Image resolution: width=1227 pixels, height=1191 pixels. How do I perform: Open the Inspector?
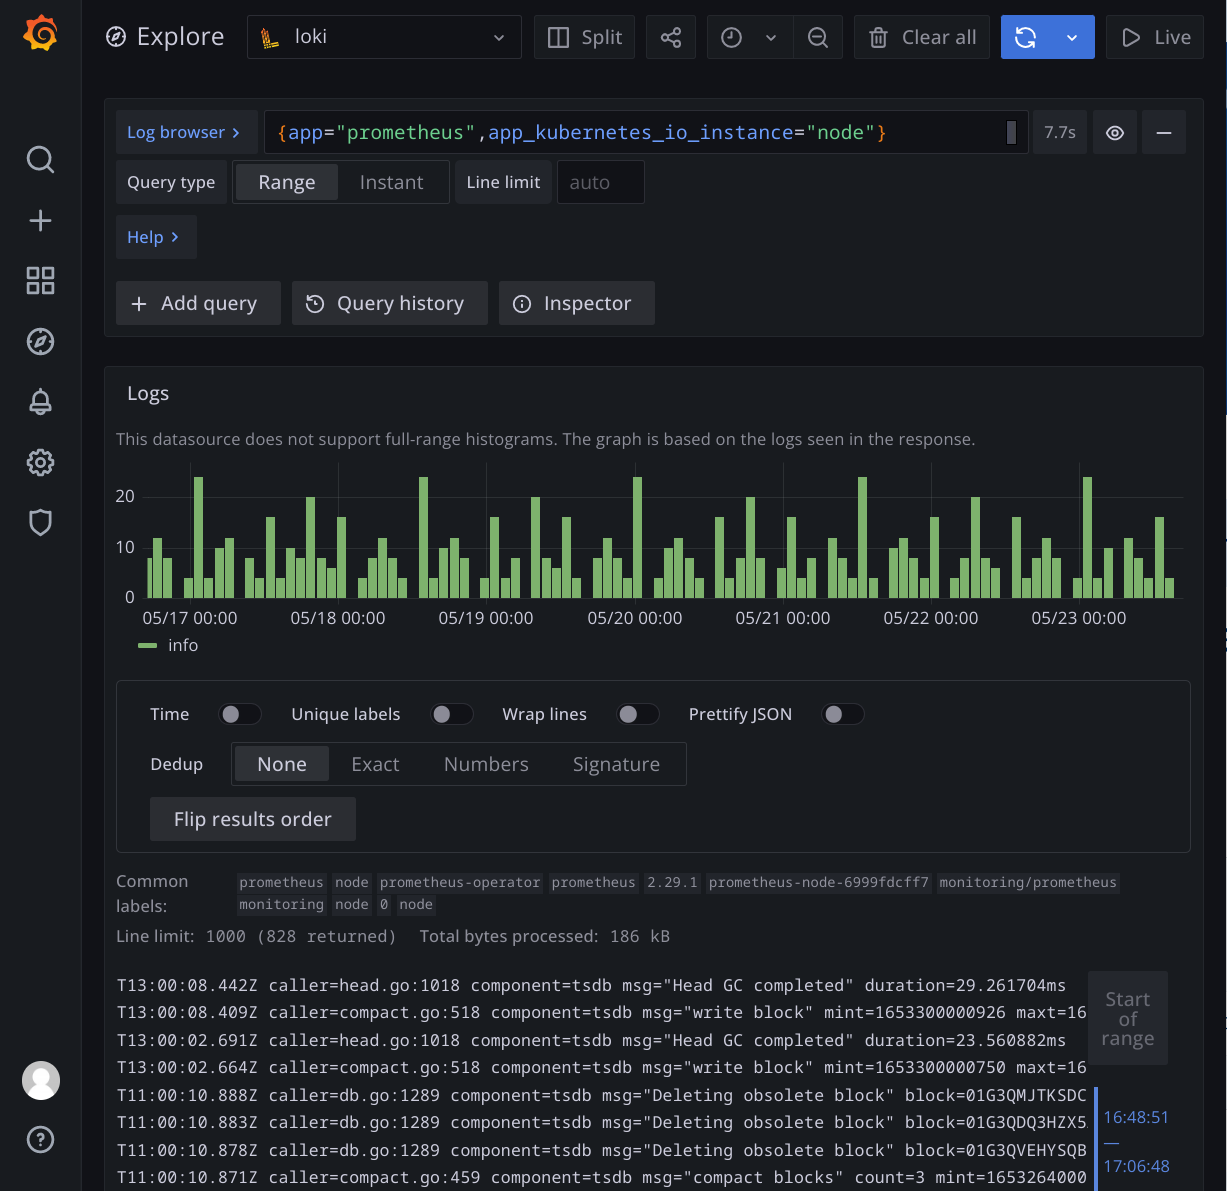577,303
